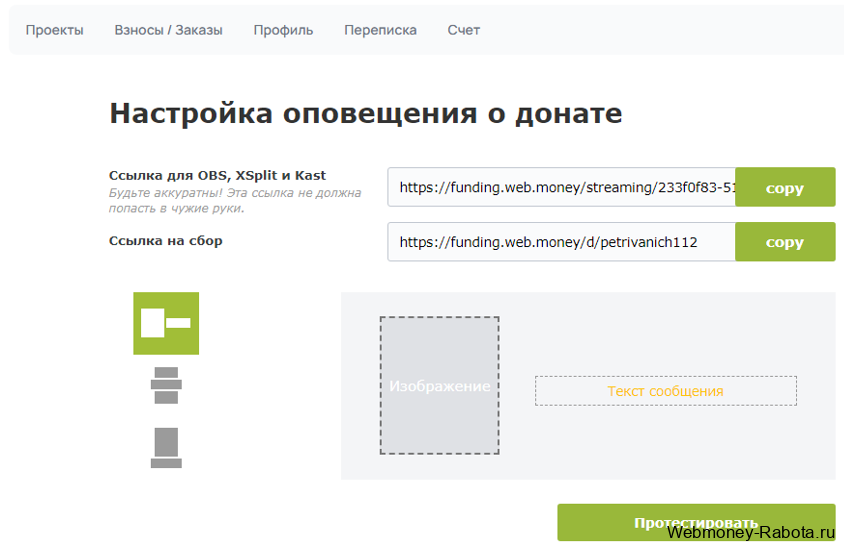The image size is (844, 550).
Task: Open the Счет menu item
Action: (463, 30)
